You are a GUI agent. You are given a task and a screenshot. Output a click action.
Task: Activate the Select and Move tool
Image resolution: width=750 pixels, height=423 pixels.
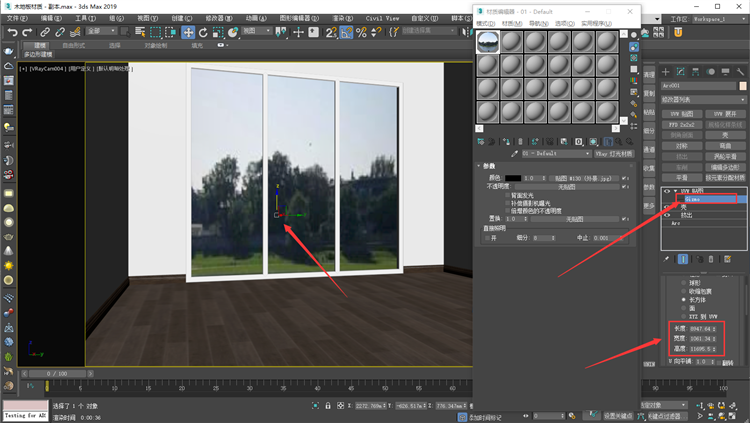click(x=188, y=32)
